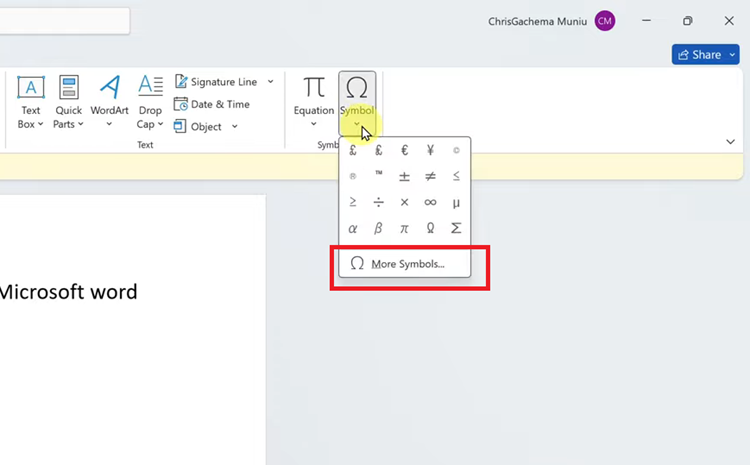This screenshot has width=750, height=465.
Task: Insert the plus-minus symbol
Action: click(404, 176)
